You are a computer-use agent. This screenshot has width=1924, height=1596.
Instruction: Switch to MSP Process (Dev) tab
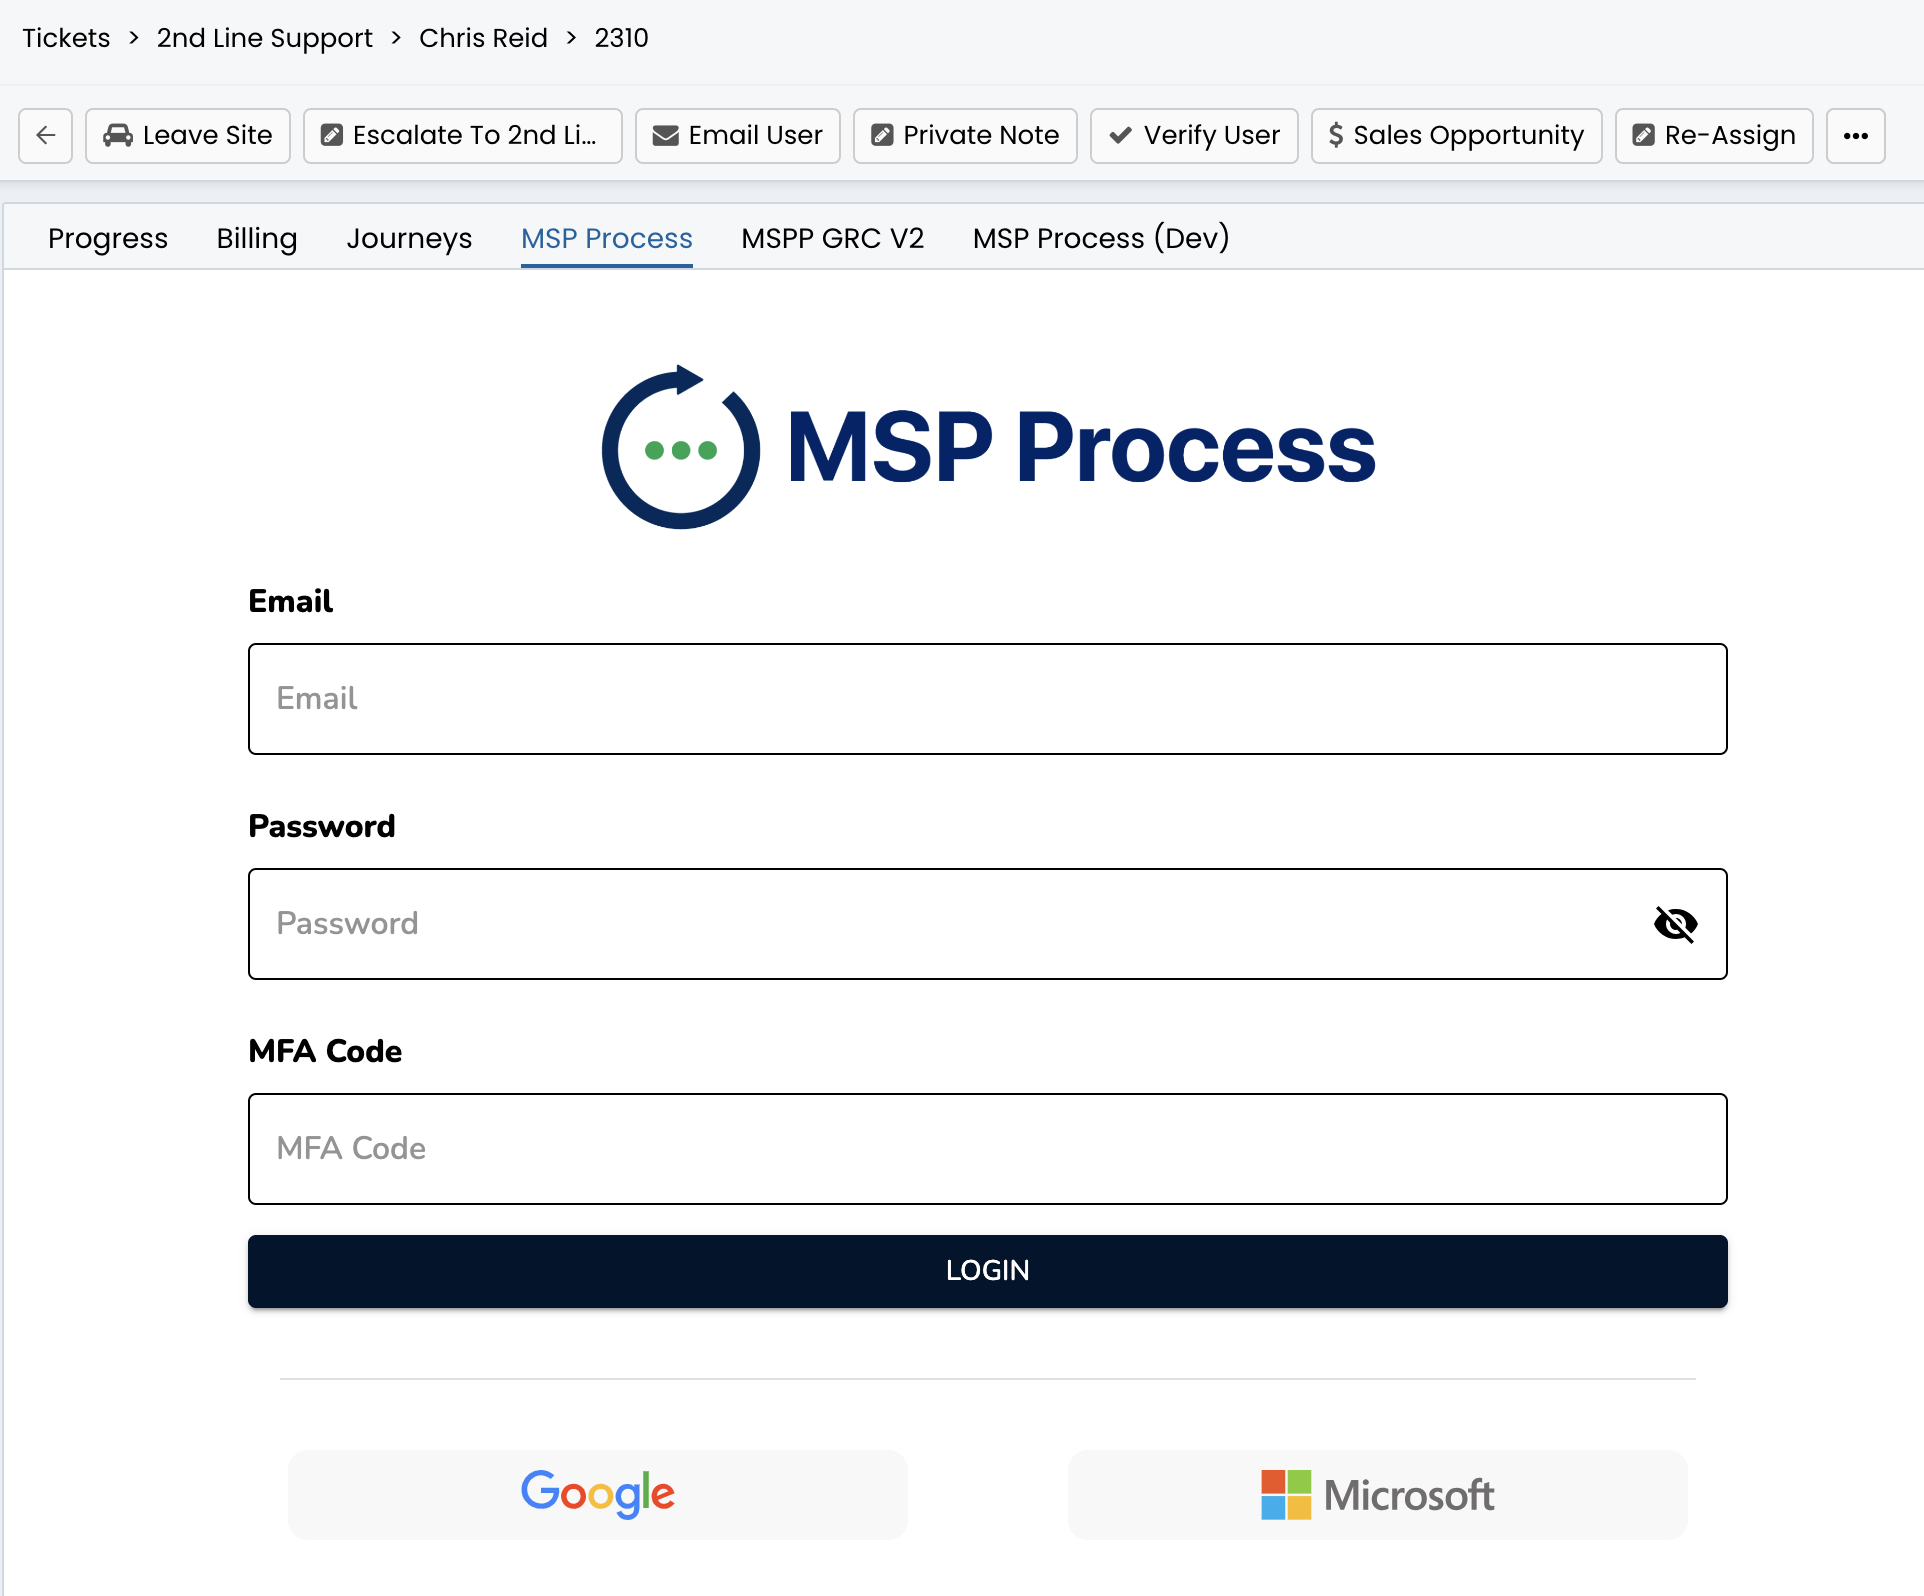point(1101,238)
